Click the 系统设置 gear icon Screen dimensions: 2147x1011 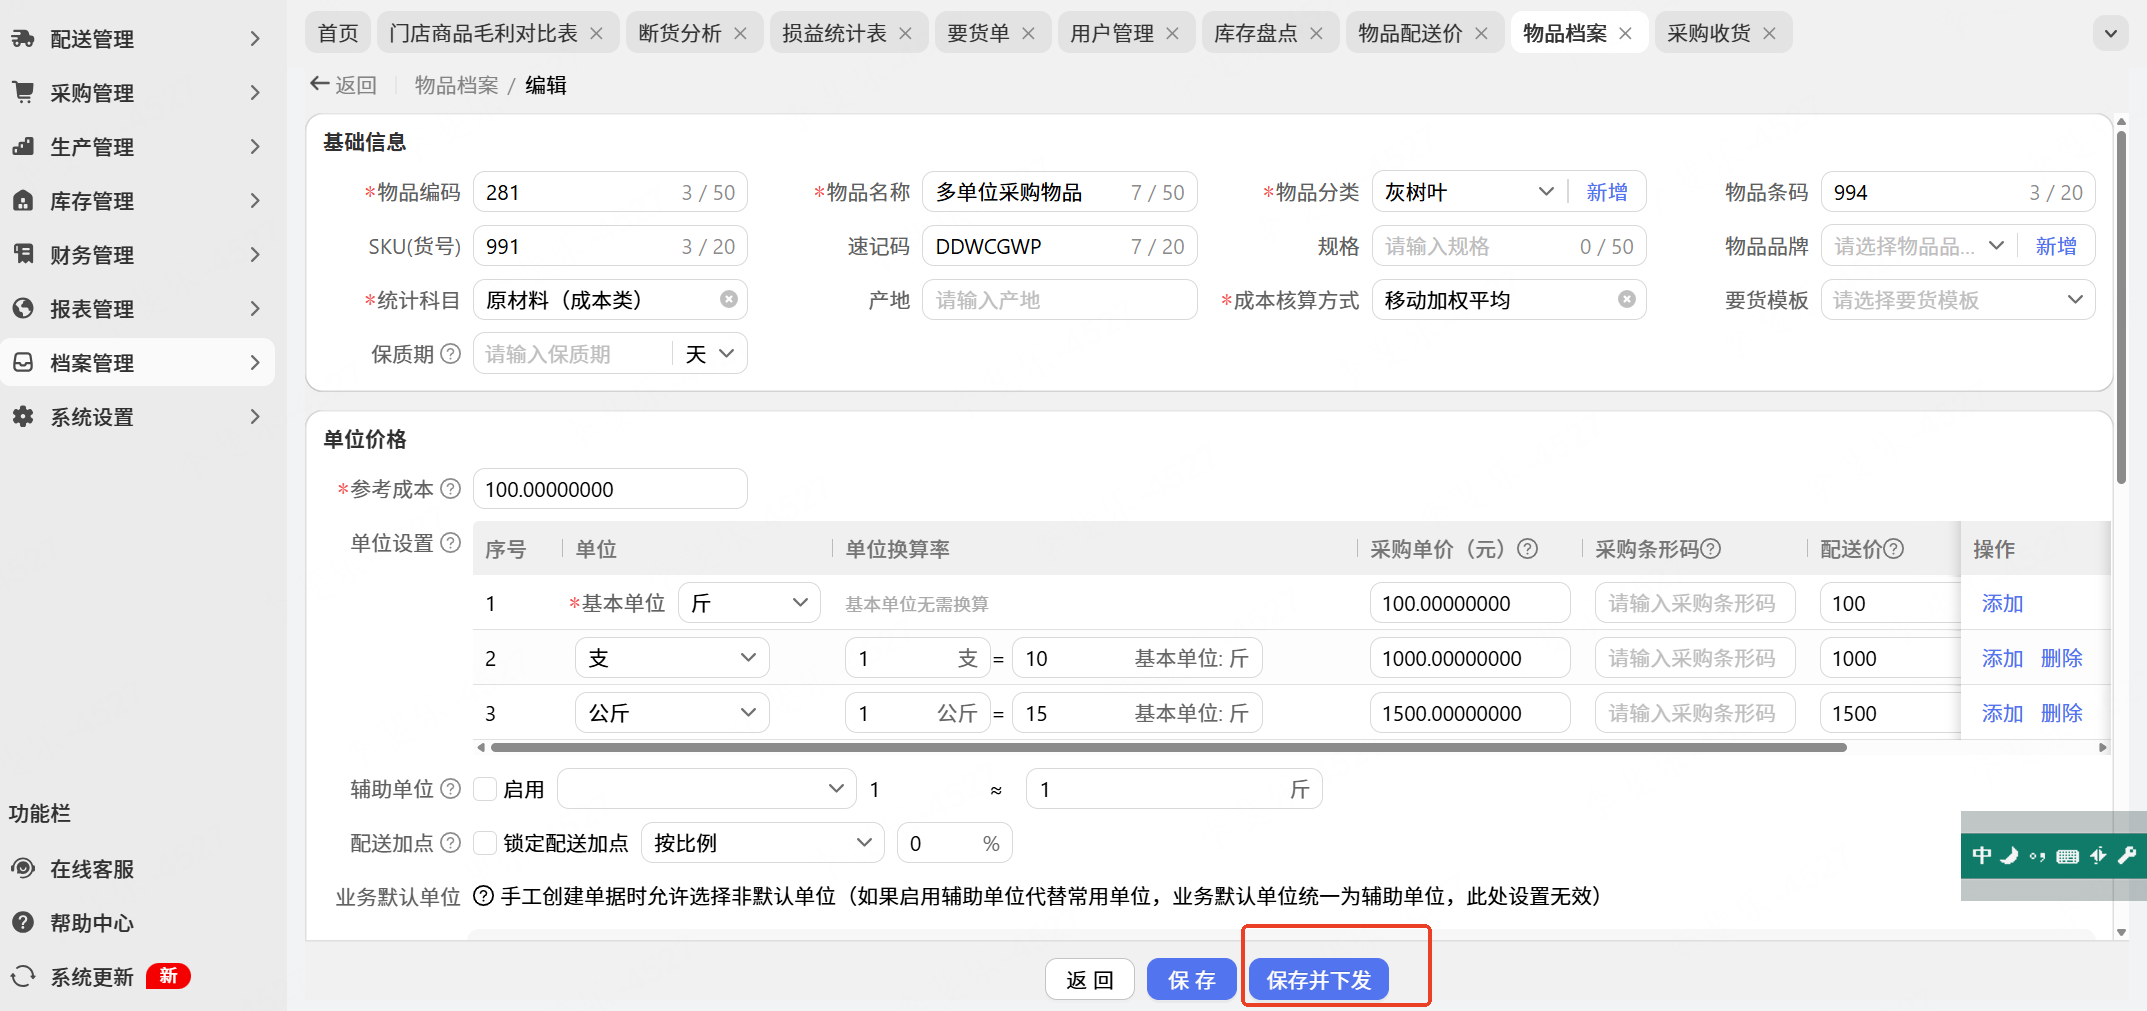23,417
